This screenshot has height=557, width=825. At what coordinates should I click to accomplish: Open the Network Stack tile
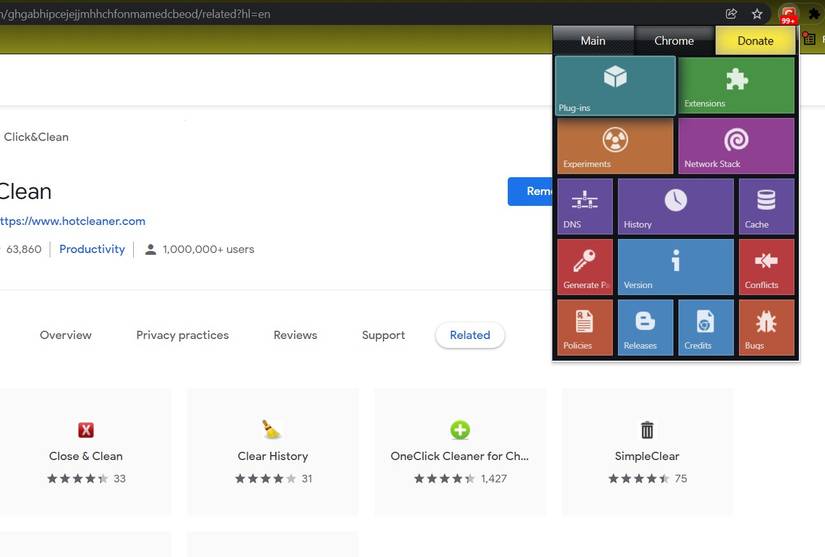pos(736,146)
